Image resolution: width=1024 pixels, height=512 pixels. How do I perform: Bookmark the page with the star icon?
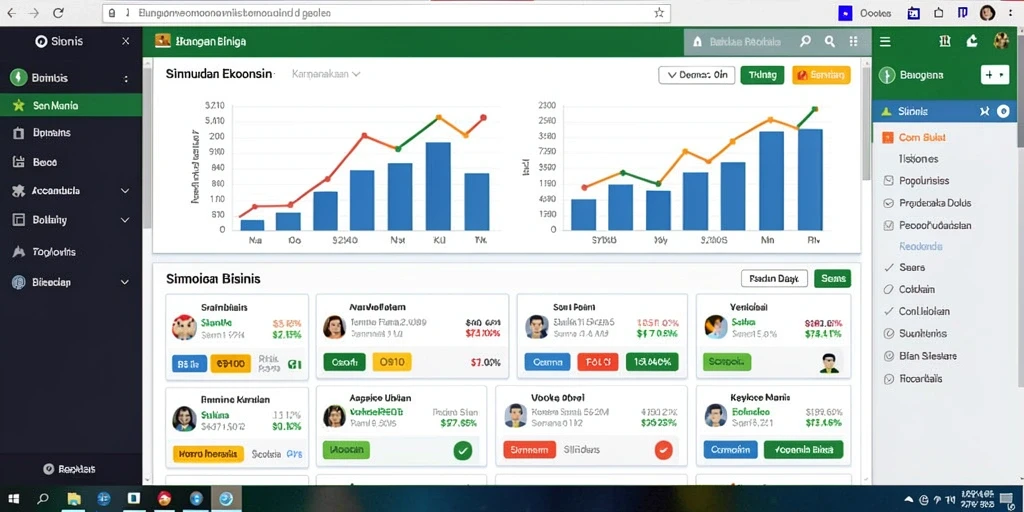[x=659, y=12]
